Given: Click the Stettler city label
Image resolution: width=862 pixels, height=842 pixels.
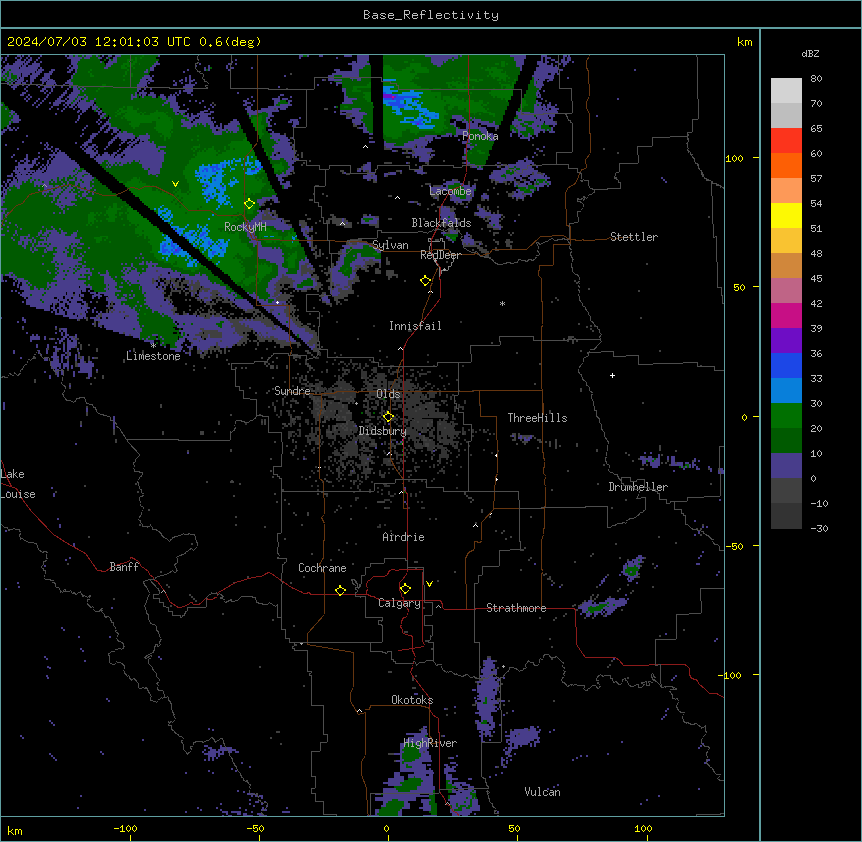Looking at the screenshot, I should point(634,237).
